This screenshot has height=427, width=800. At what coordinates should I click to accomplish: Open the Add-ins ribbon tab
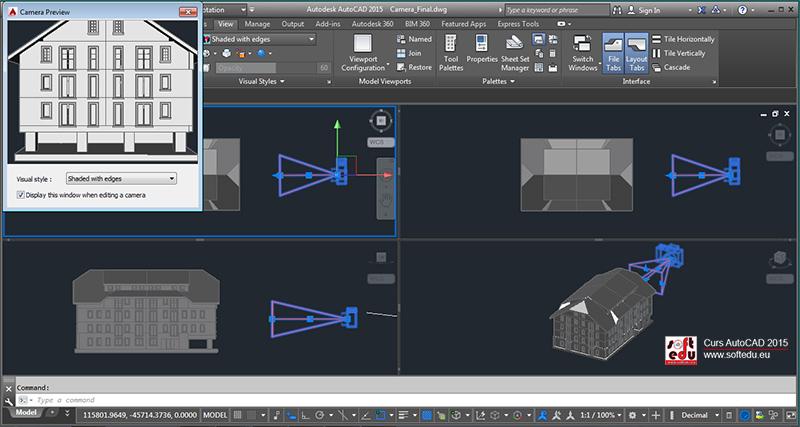[328, 24]
